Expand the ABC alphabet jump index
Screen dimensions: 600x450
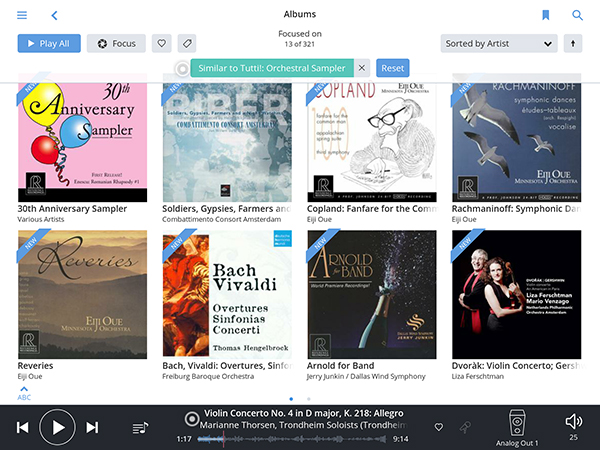24,393
